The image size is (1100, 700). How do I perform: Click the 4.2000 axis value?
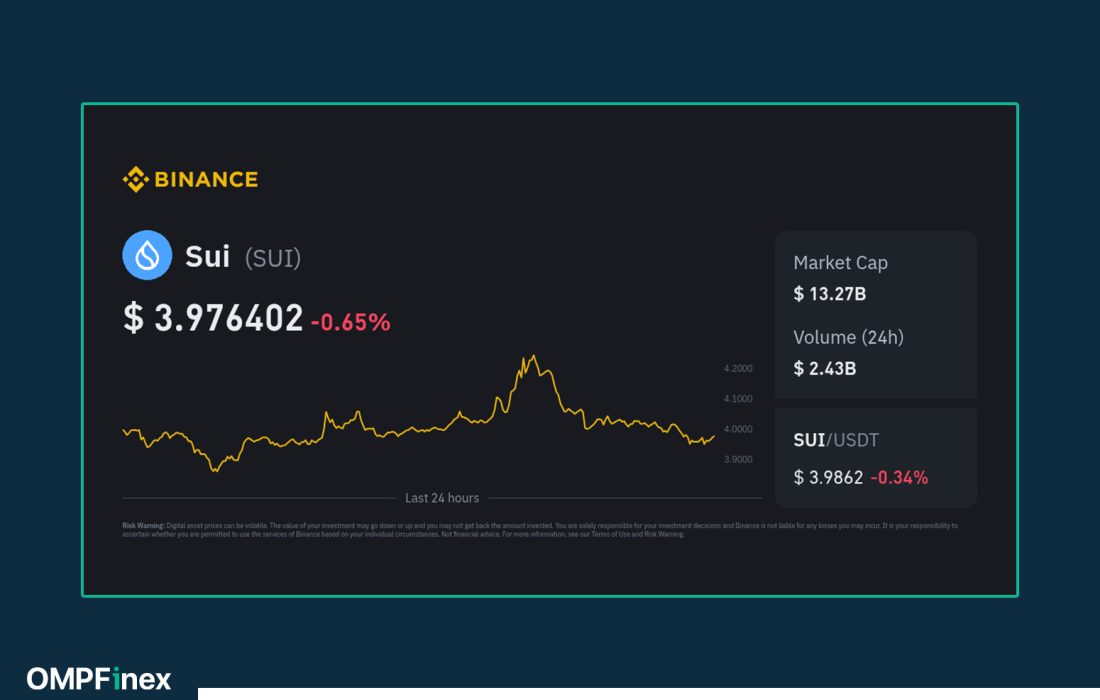(x=738, y=368)
